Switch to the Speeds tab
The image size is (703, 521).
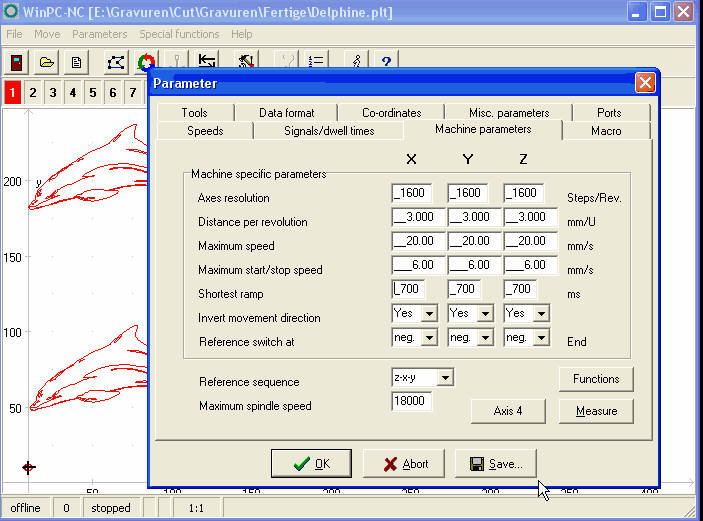click(x=205, y=131)
